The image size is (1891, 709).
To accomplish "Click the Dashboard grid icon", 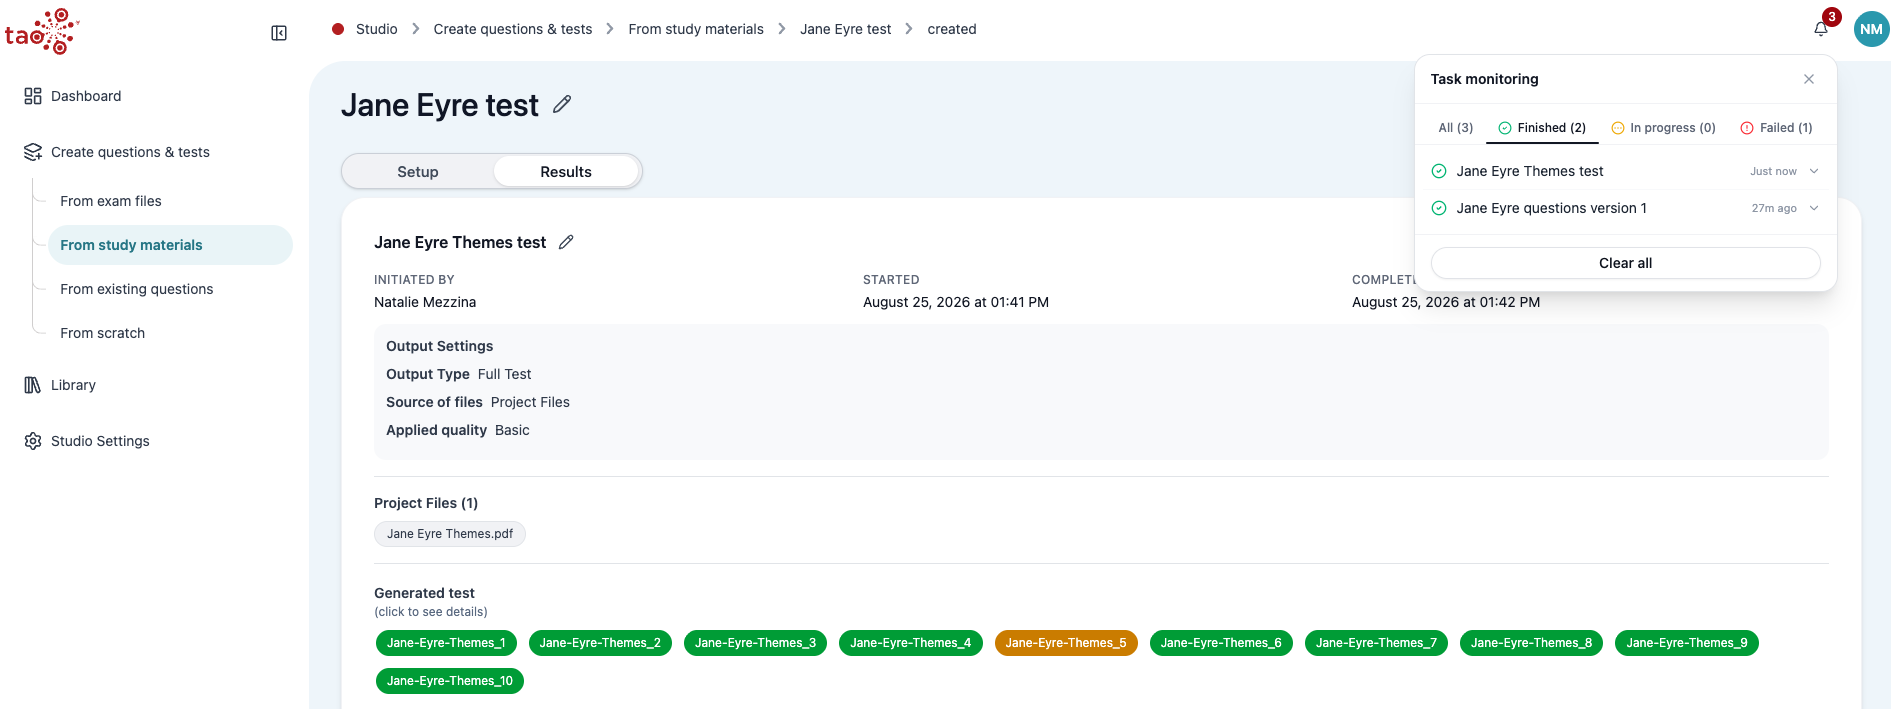I will [x=33, y=96].
